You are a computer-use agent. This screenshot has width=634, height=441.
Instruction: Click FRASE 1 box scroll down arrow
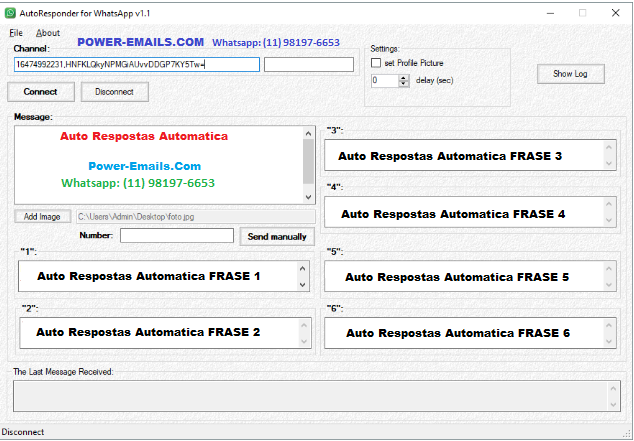tap(302, 284)
